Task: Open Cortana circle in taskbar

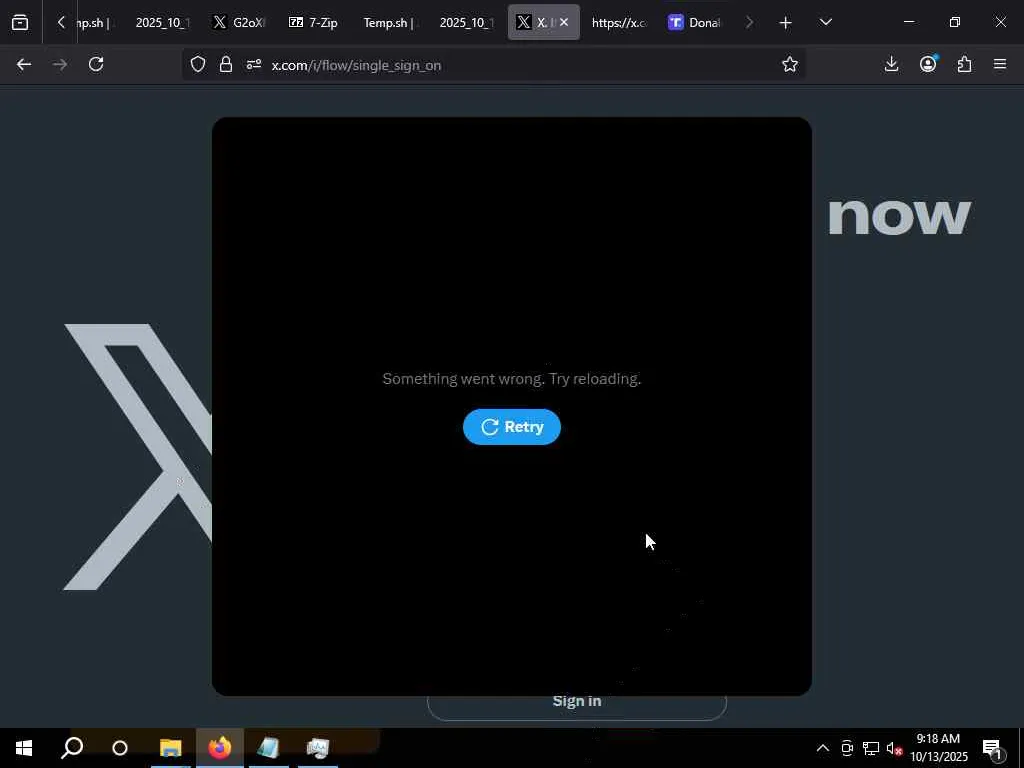Action: [120, 748]
